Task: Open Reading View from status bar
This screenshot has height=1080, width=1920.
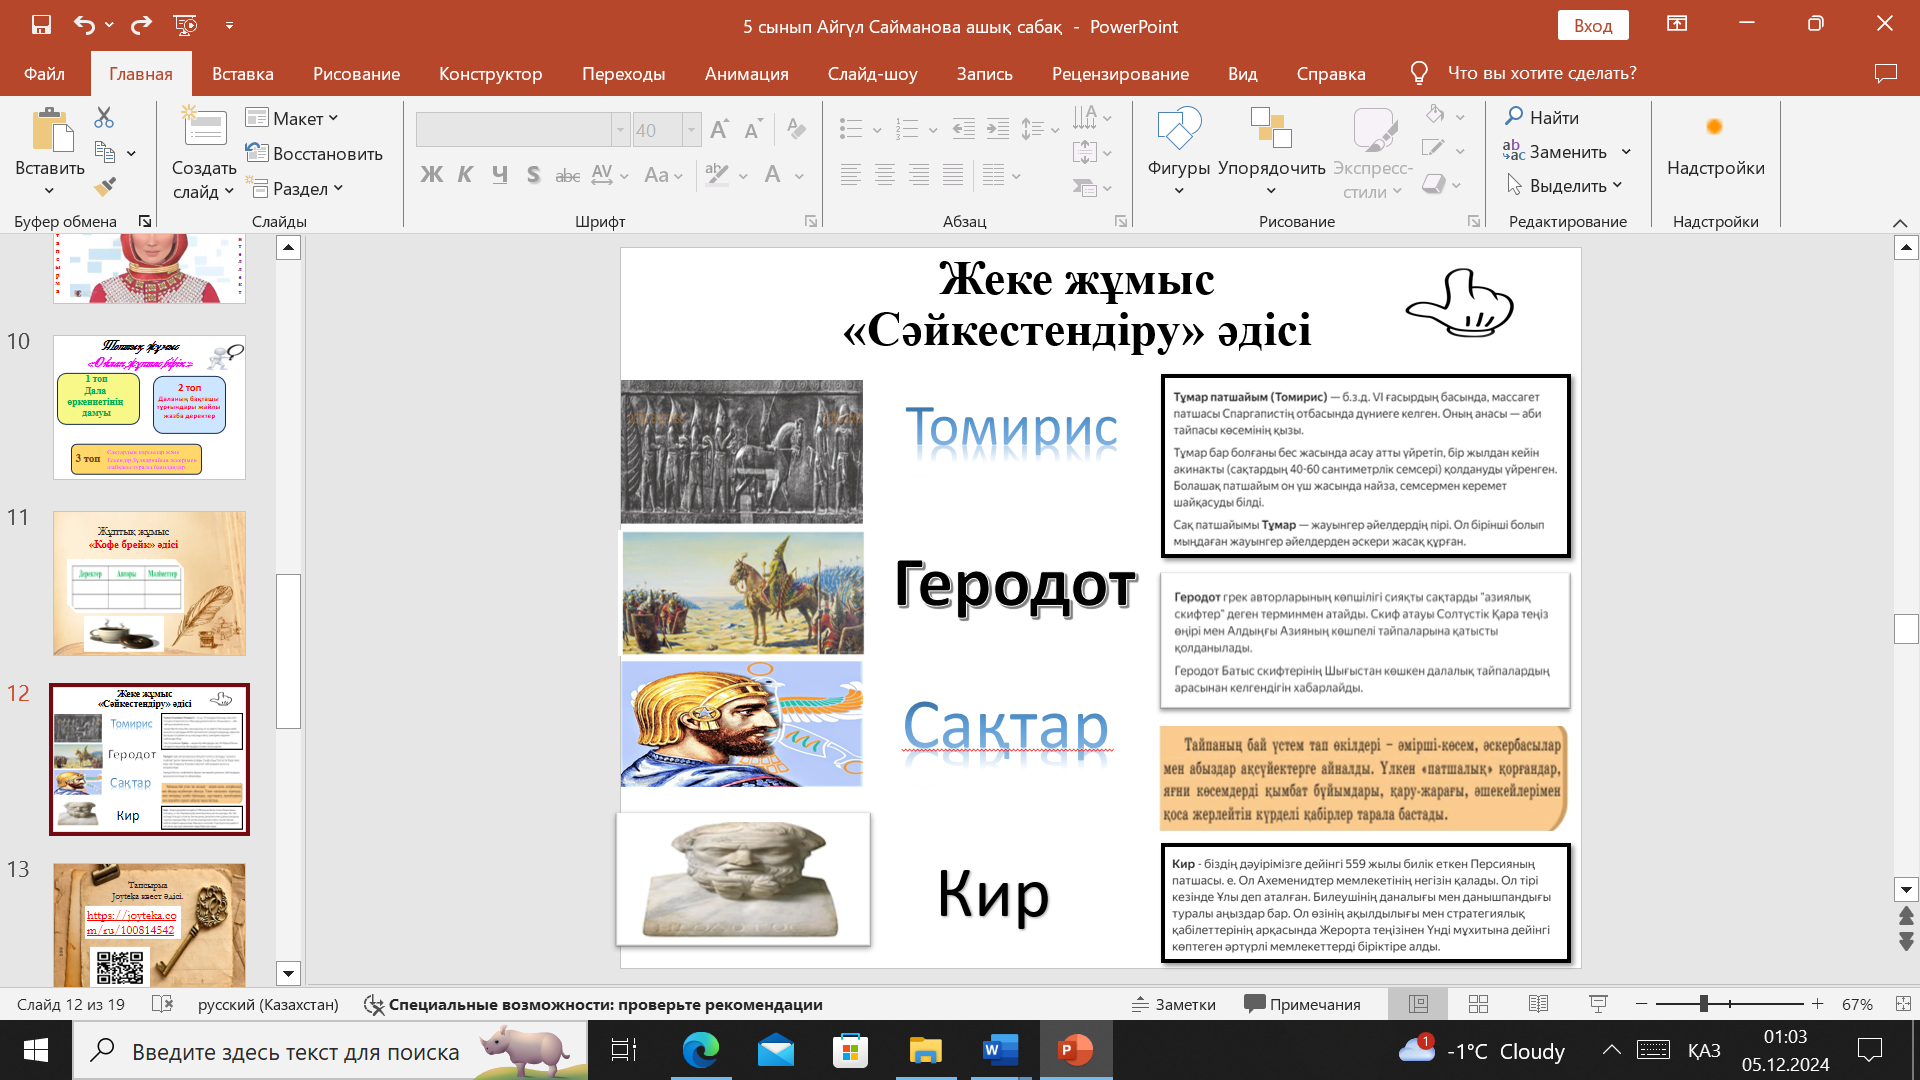Action: 1538,1004
